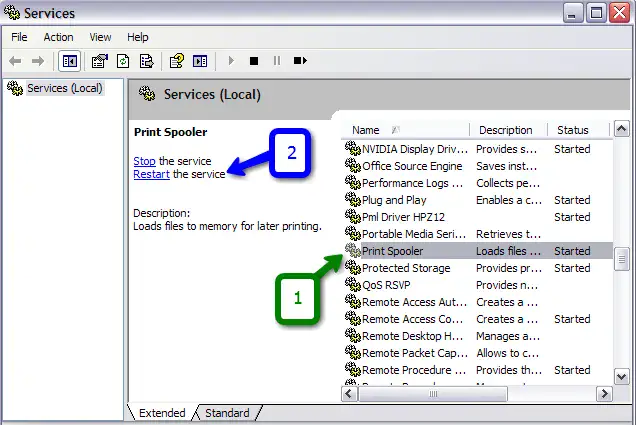Viewport: 636px width, 425px height.
Task: Click the Pml Driver HPZ12 gear icon
Action: 353,217
